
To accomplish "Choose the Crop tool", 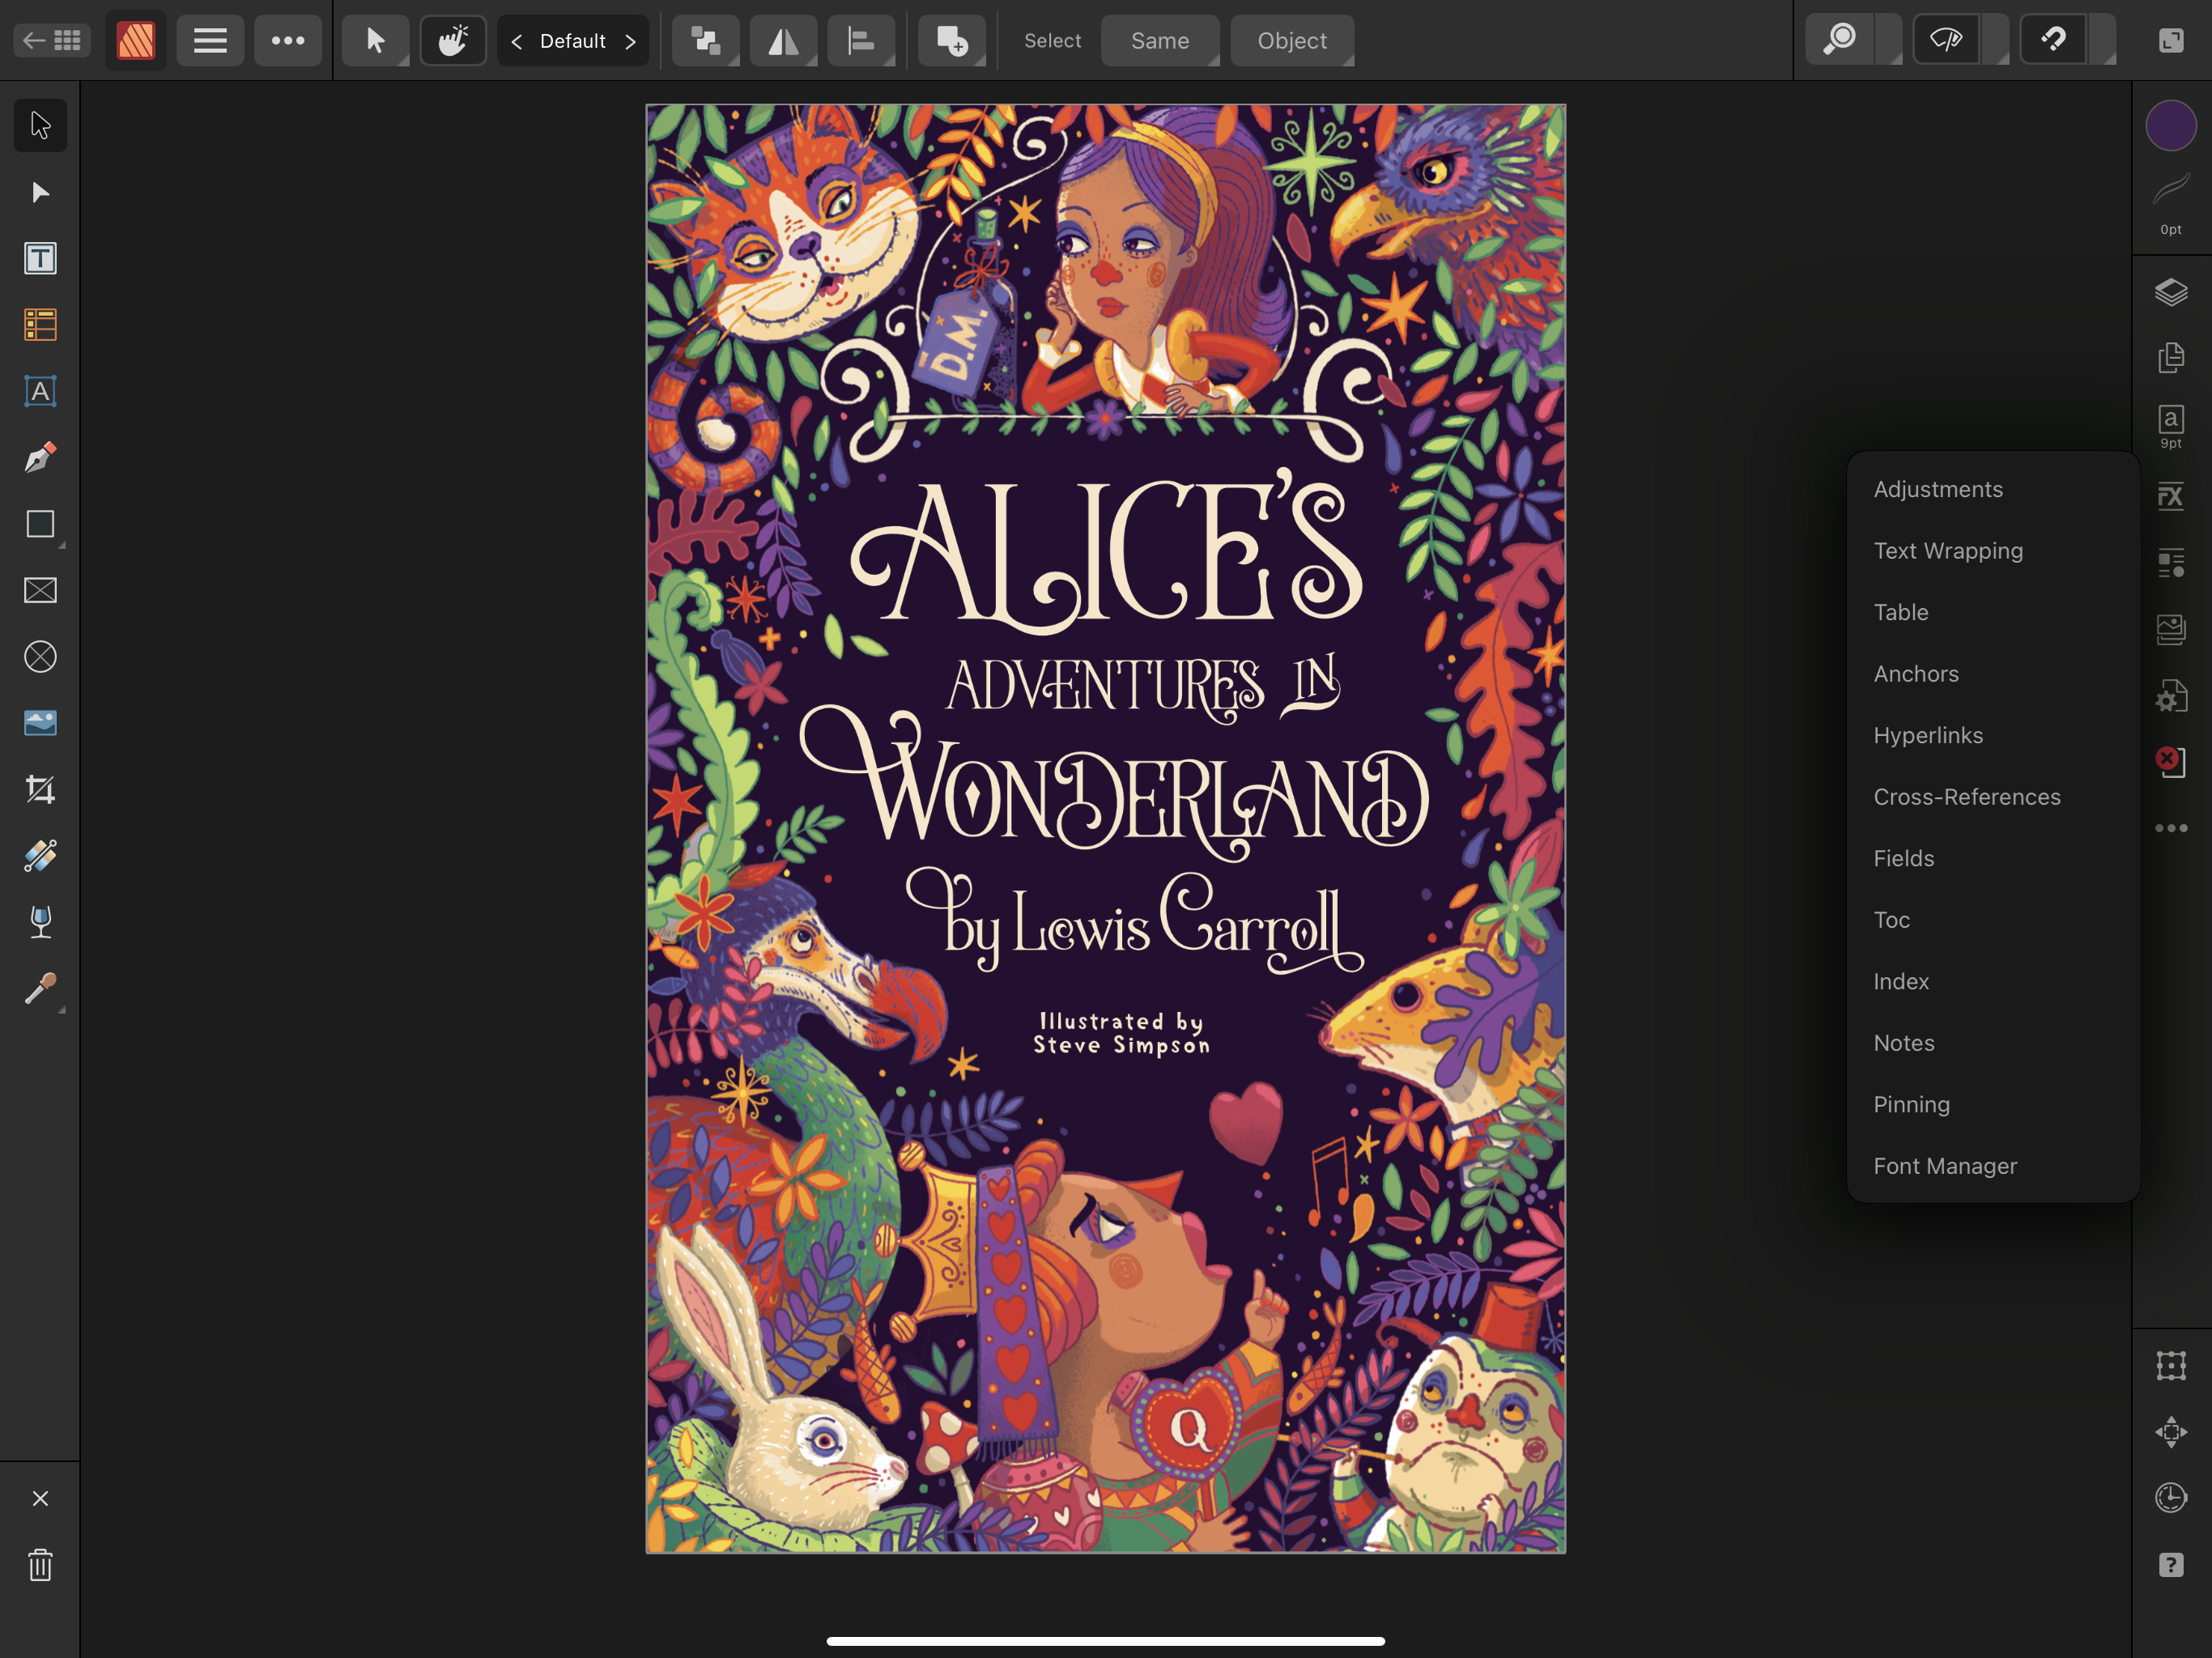I will point(40,790).
